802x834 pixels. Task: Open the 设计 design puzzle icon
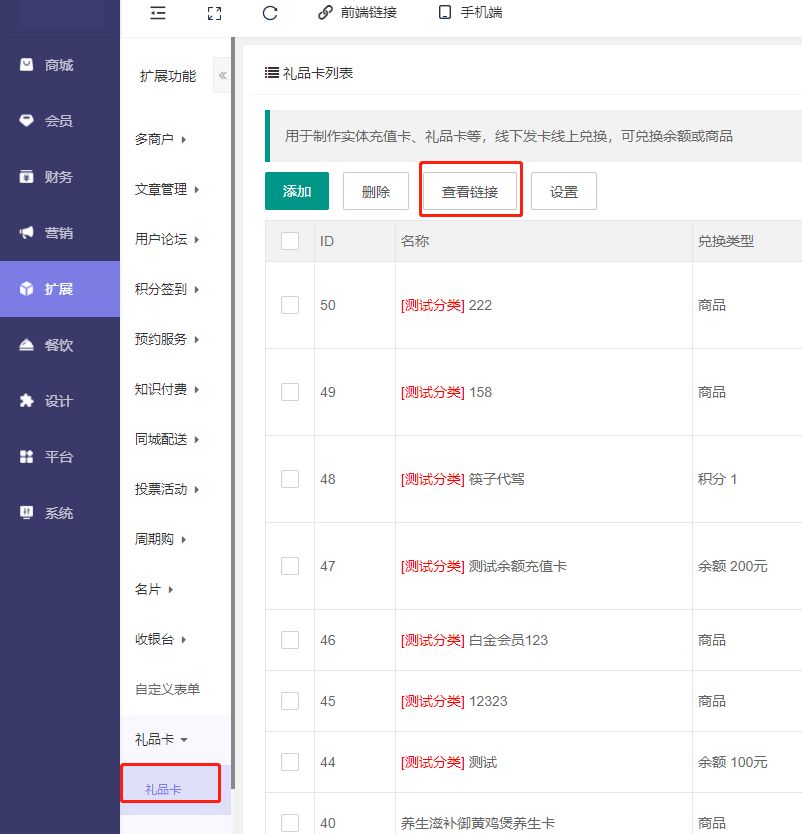pos(27,401)
